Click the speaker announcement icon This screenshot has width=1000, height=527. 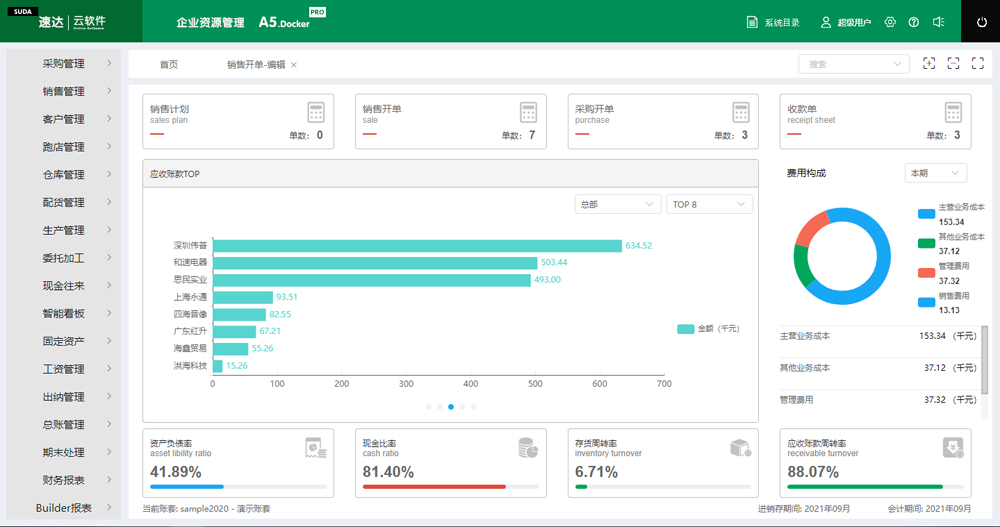click(938, 22)
